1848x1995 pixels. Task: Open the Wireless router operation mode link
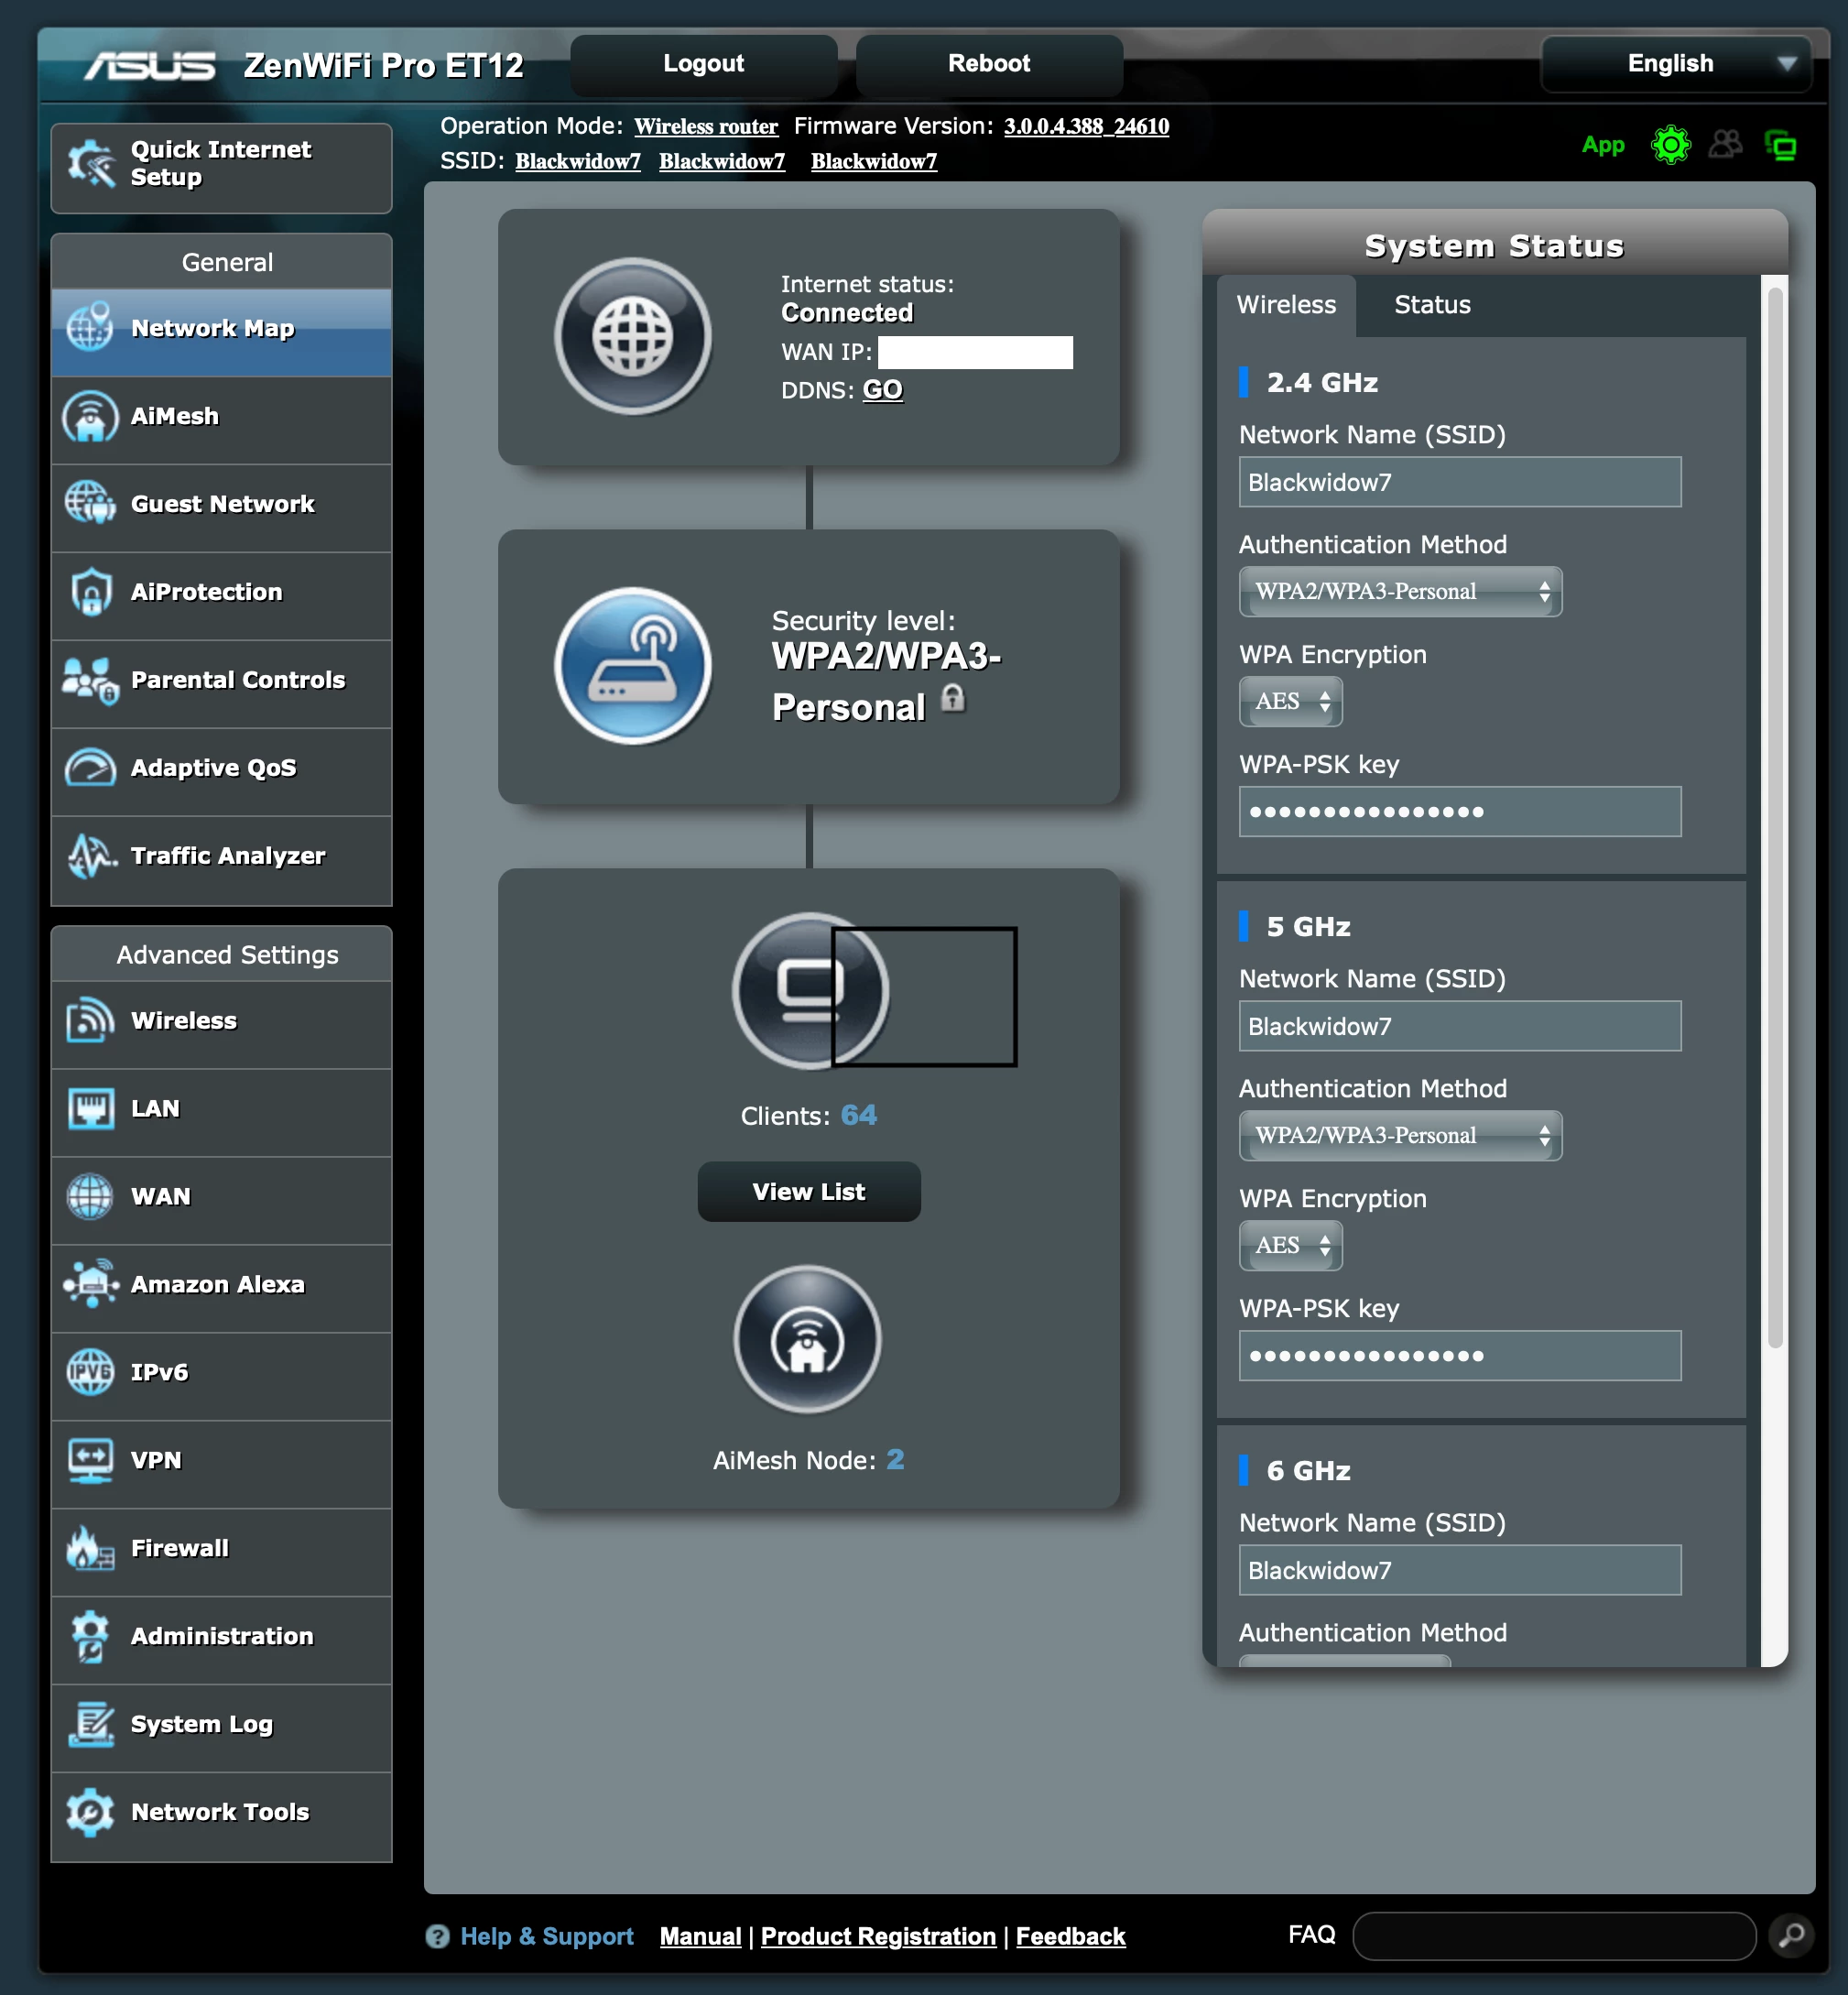pyautogui.click(x=706, y=127)
